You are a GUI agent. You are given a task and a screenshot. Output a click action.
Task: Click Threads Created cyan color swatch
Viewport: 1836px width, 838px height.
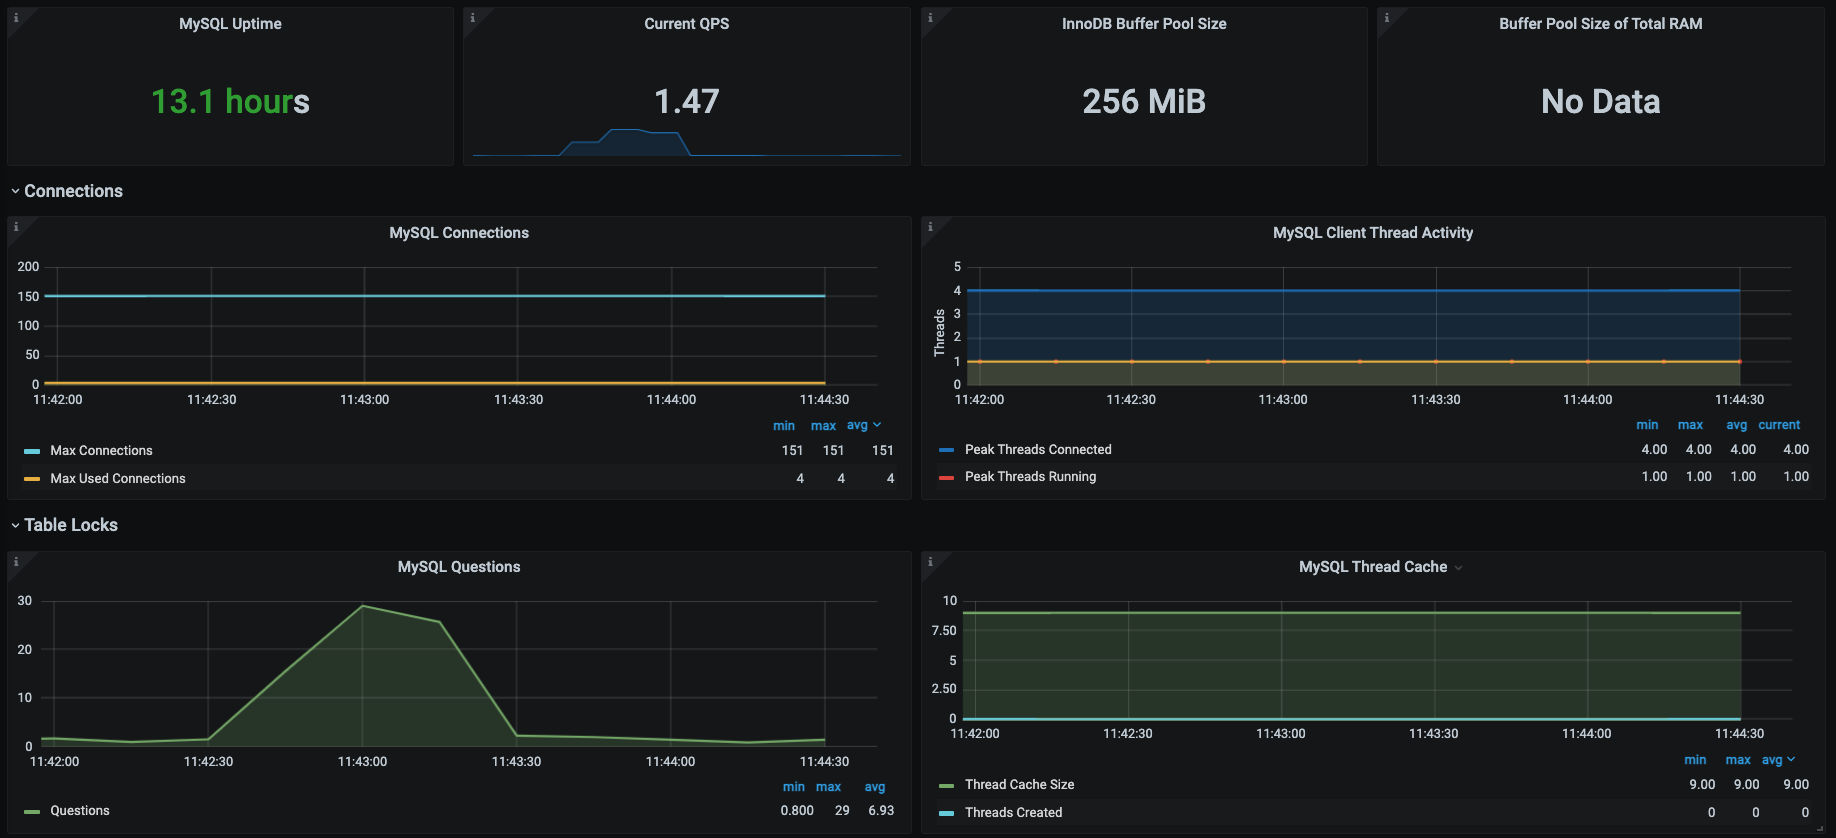(946, 813)
